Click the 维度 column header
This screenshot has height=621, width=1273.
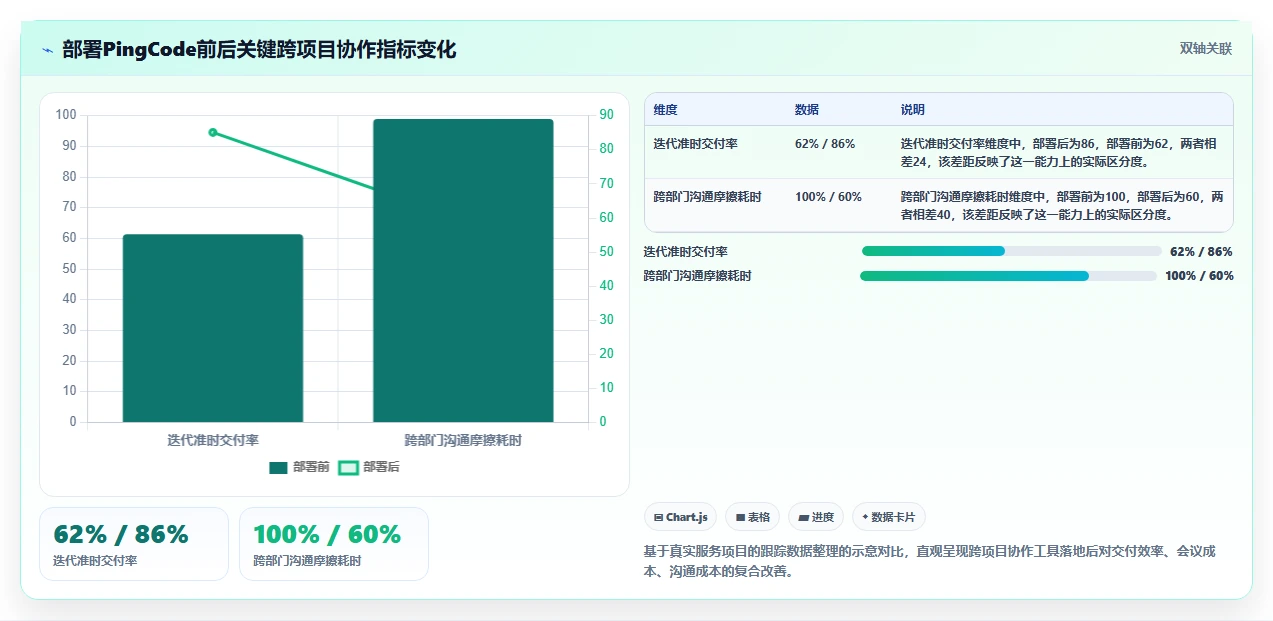point(665,110)
